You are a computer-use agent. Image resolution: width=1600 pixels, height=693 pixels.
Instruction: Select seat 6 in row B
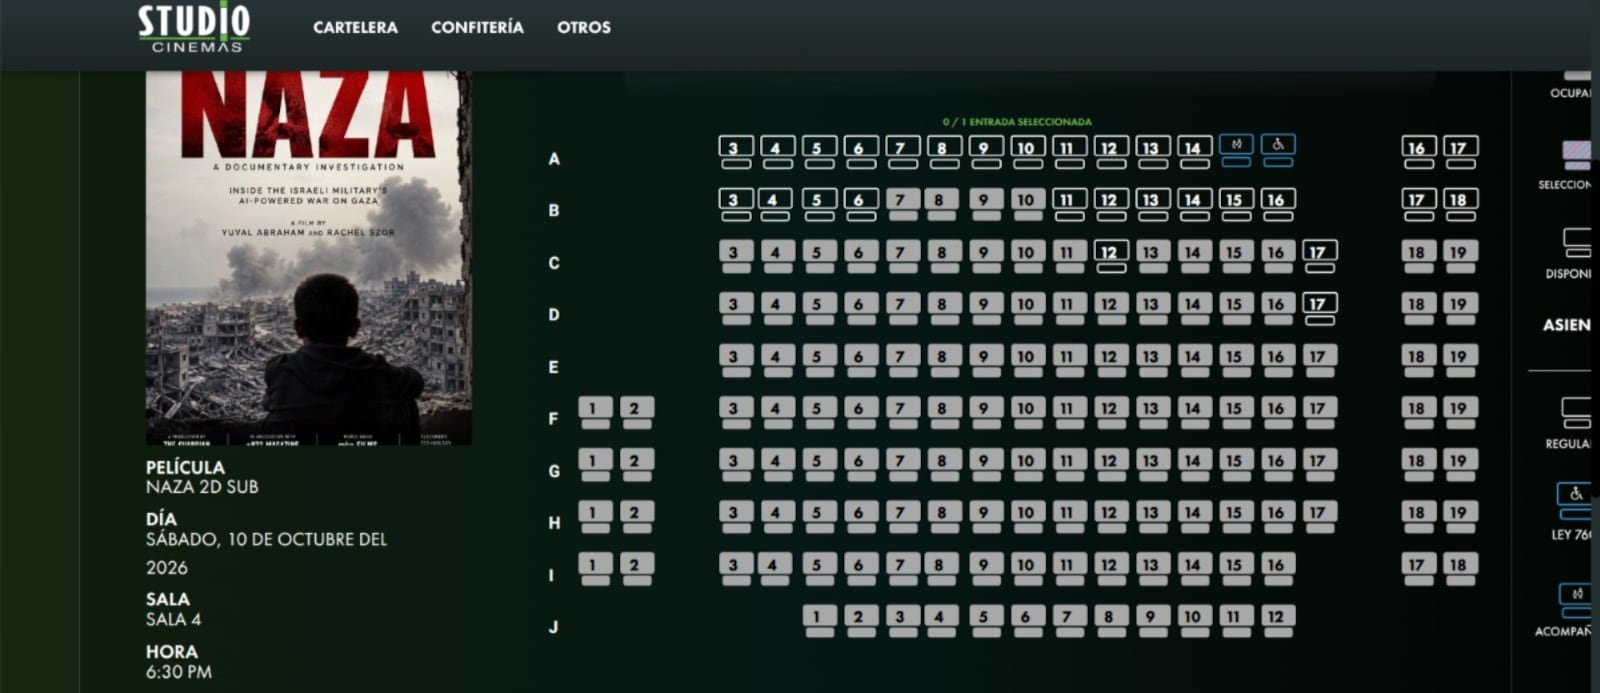[x=861, y=204]
